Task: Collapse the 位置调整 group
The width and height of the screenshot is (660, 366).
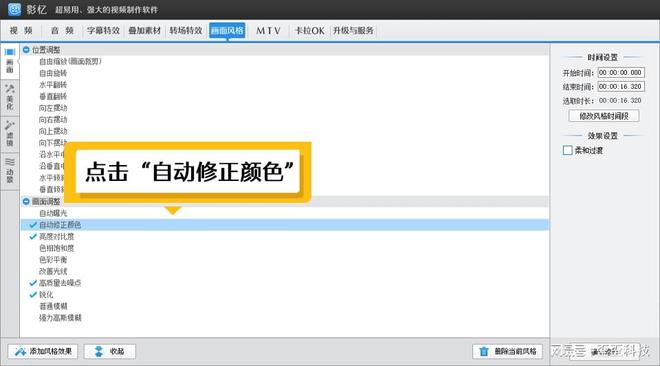Action: point(26,50)
